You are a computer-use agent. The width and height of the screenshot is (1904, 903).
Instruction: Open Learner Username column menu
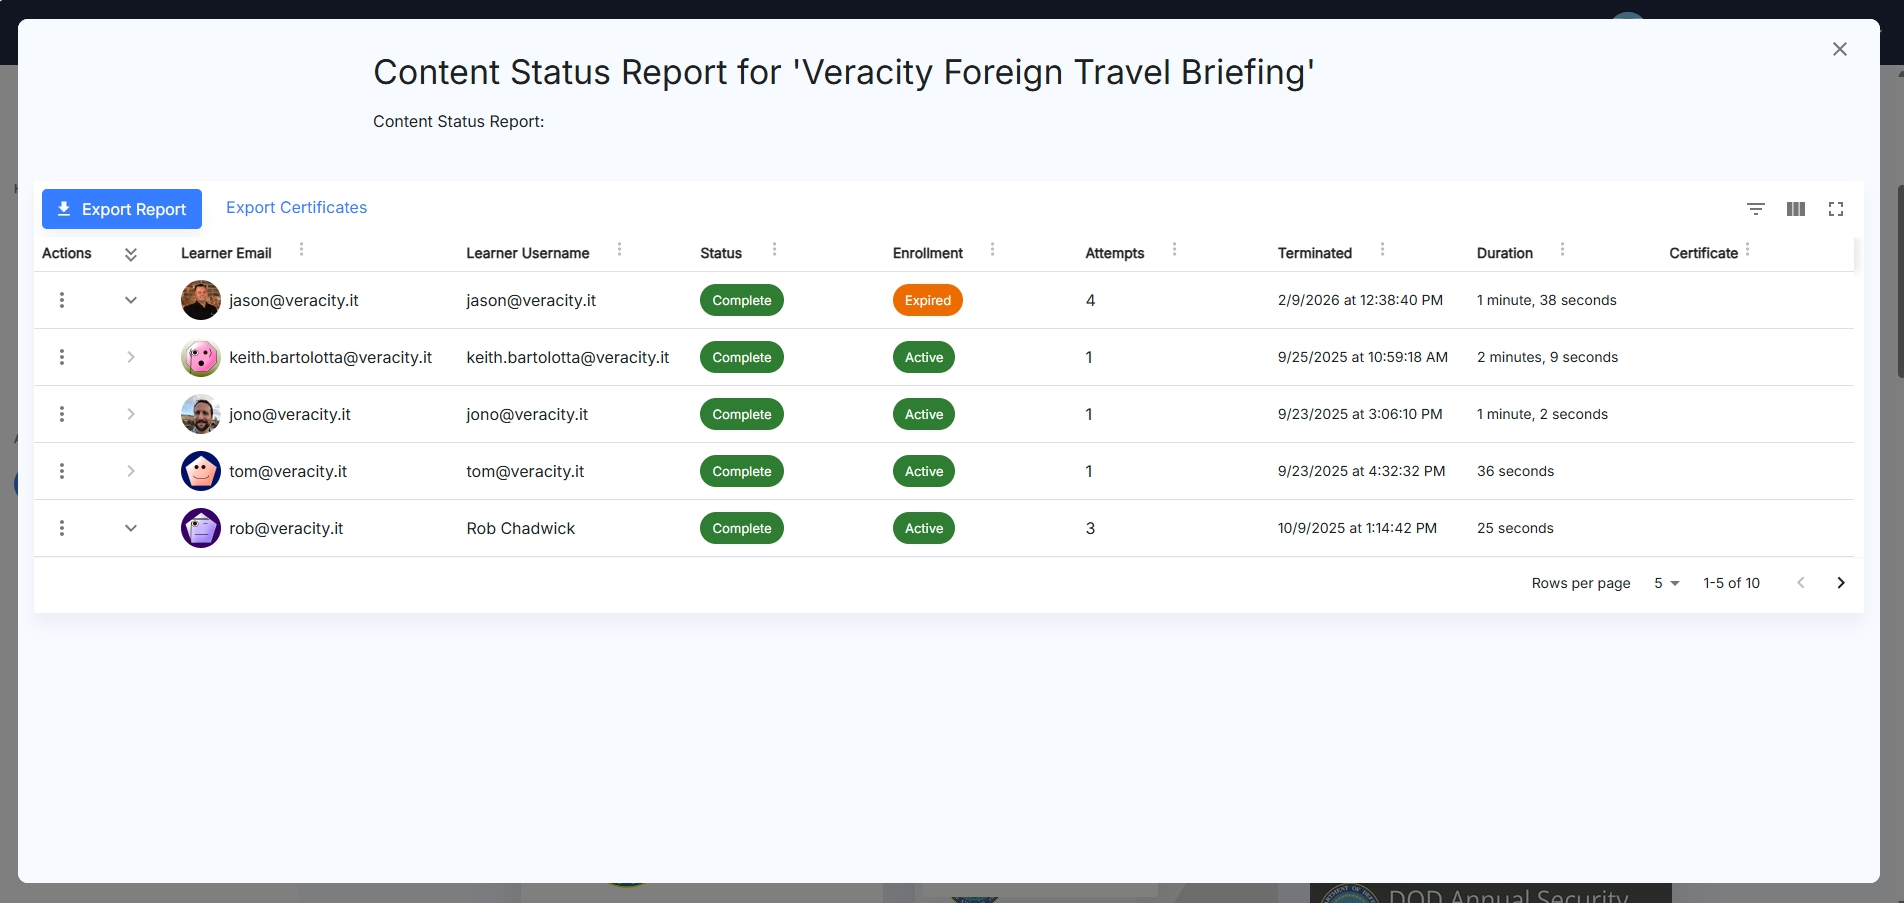pyautogui.click(x=619, y=249)
